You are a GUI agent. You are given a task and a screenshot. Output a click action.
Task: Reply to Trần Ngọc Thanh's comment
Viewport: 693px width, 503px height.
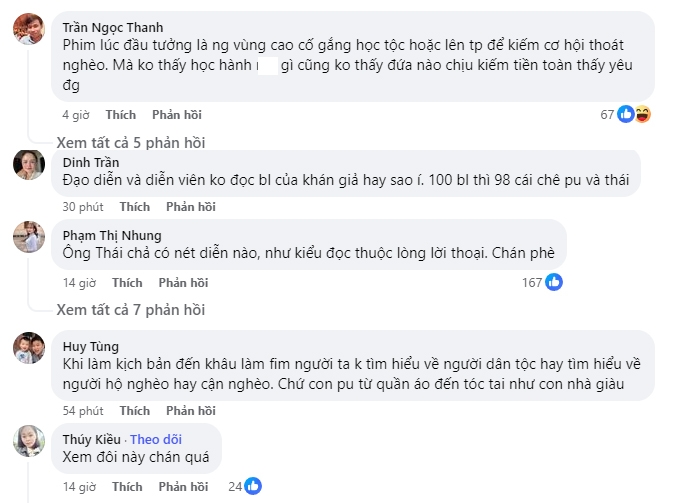(177, 115)
